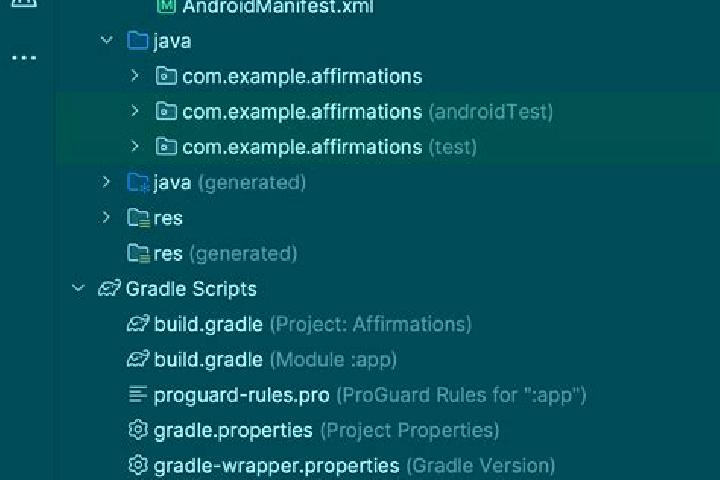This screenshot has width=720, height=480.
Task: Click the proguard-rules.pro text file icon
Action: [138, 394]
